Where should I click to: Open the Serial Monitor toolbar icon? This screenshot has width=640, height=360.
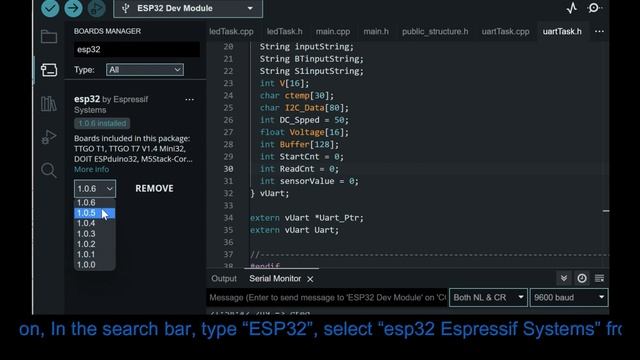click(x=594, y=8)
